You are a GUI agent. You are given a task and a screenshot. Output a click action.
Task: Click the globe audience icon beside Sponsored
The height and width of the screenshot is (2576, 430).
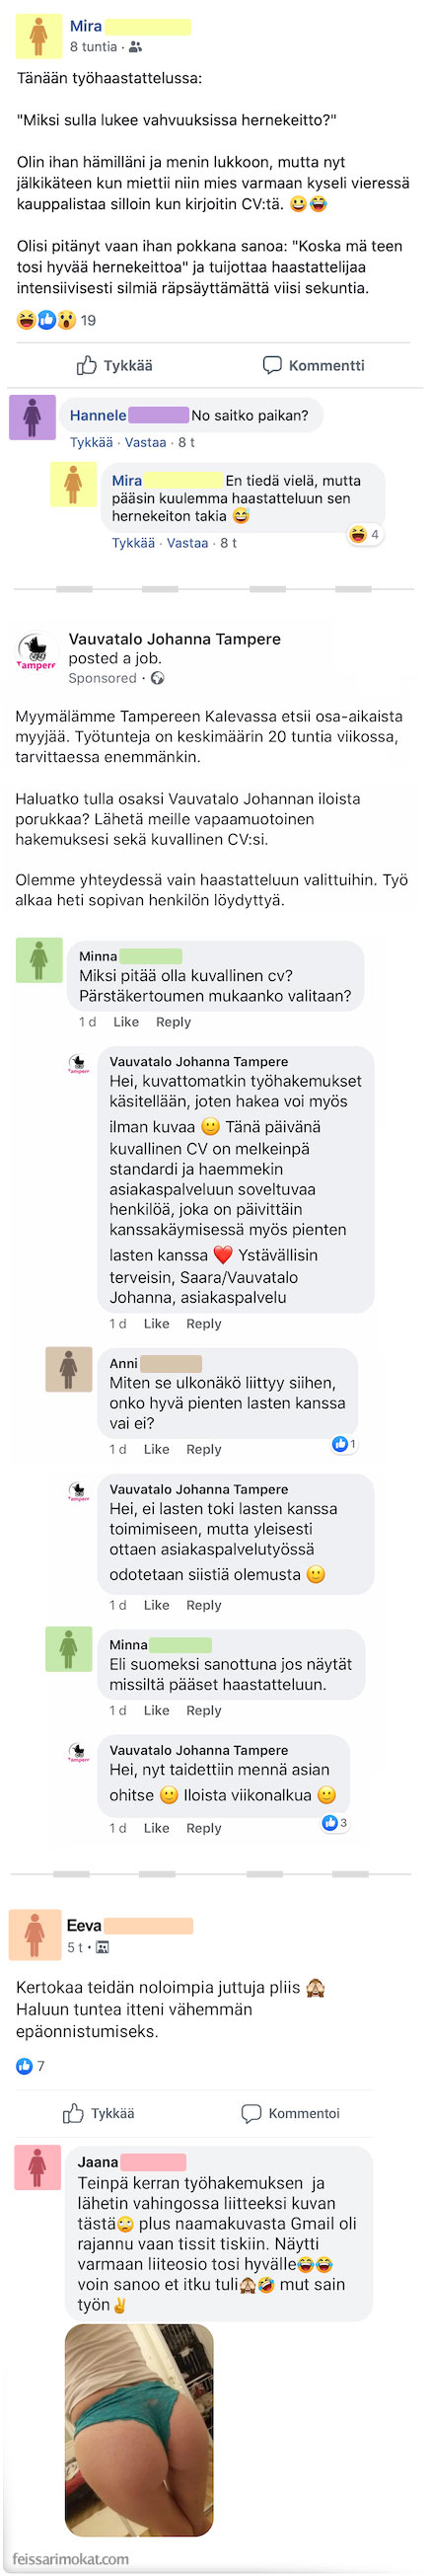157,678
